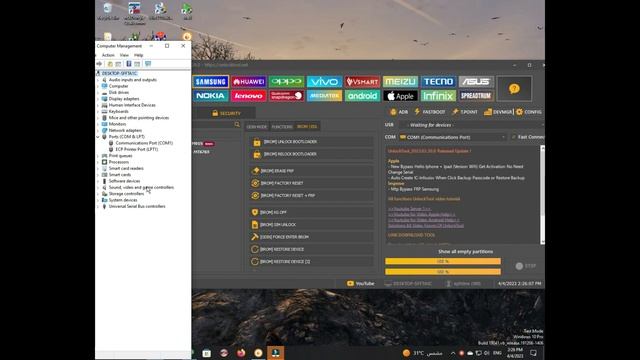
Task: Select the Nokia brand tile
Action: [211, 96]
